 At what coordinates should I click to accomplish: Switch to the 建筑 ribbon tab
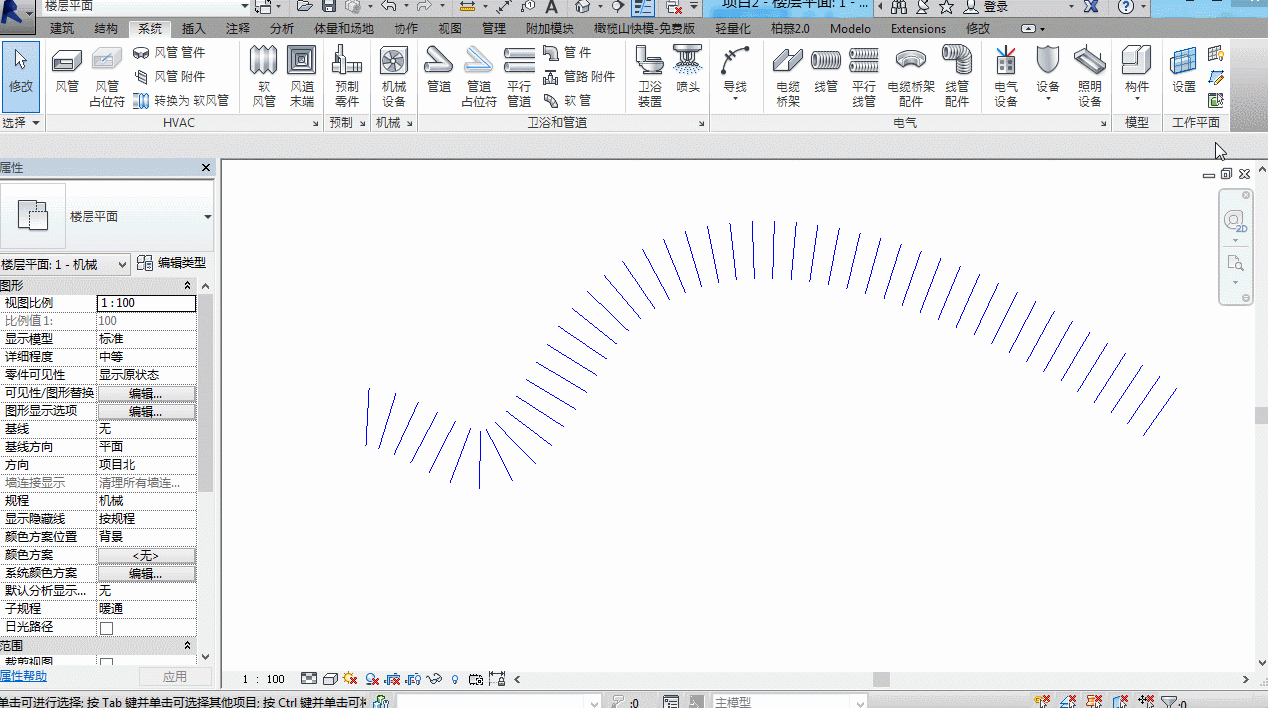[62, 29]
